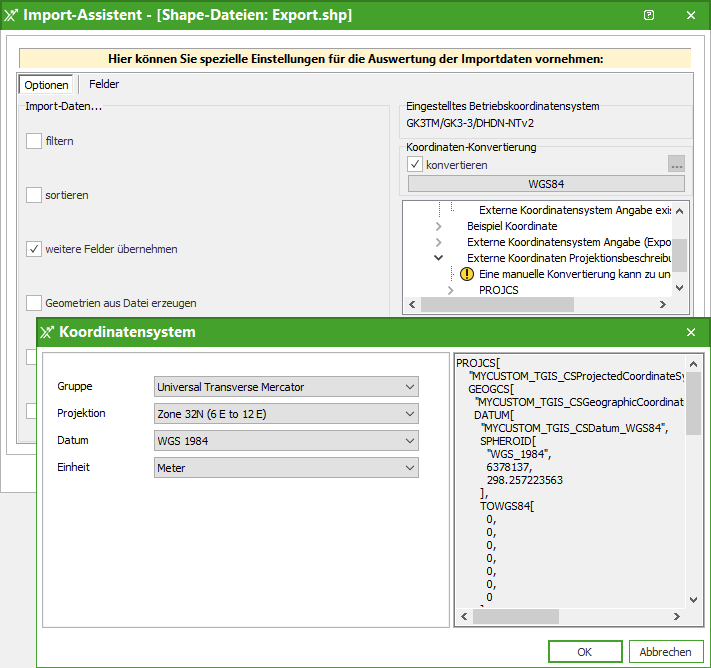Click the yellow warning icon in tree

point(465,274)
